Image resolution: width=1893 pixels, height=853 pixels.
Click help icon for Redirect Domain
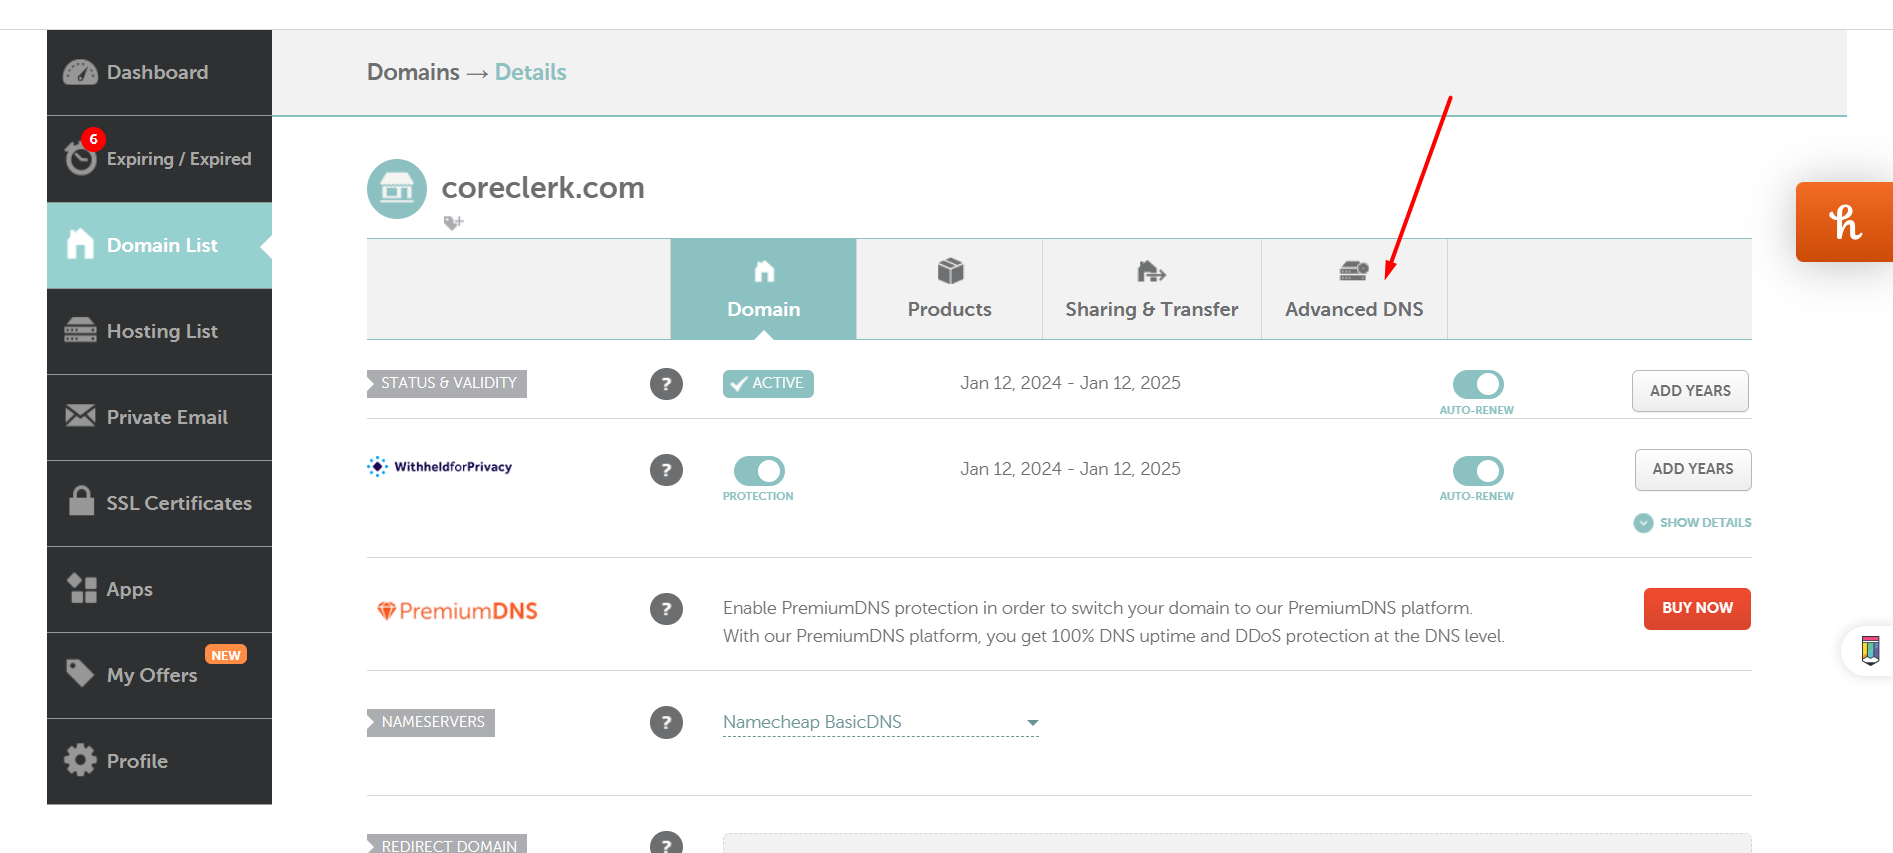666,843
